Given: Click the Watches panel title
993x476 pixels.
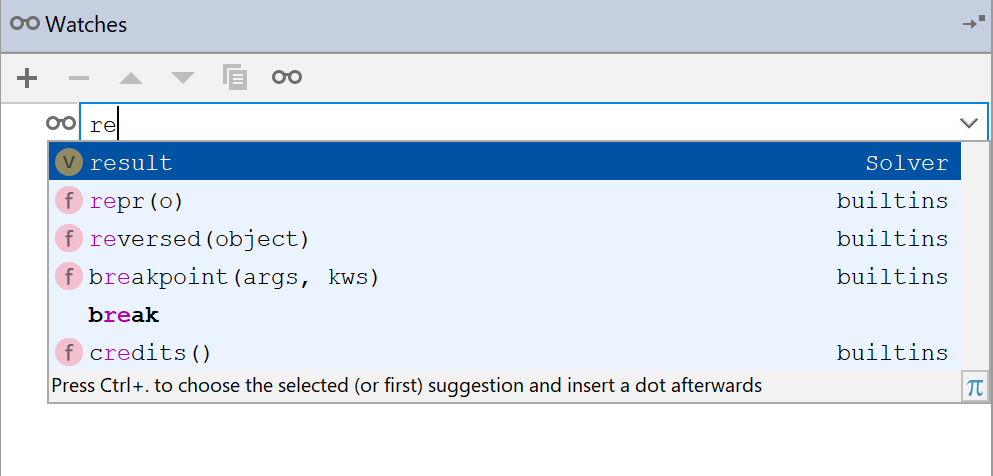Looking at the screenshot, I should coord(86,25).
